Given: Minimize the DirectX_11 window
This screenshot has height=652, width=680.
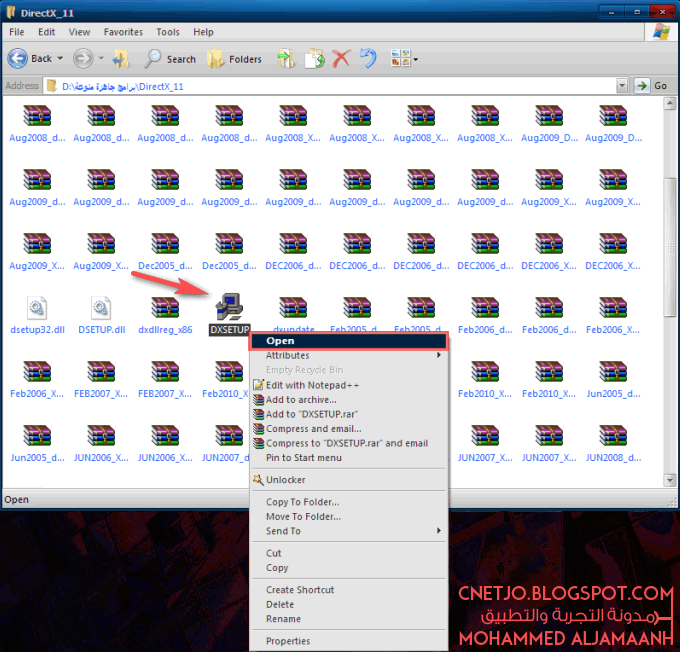Looking at the screenshot, I should pos(611,12).
